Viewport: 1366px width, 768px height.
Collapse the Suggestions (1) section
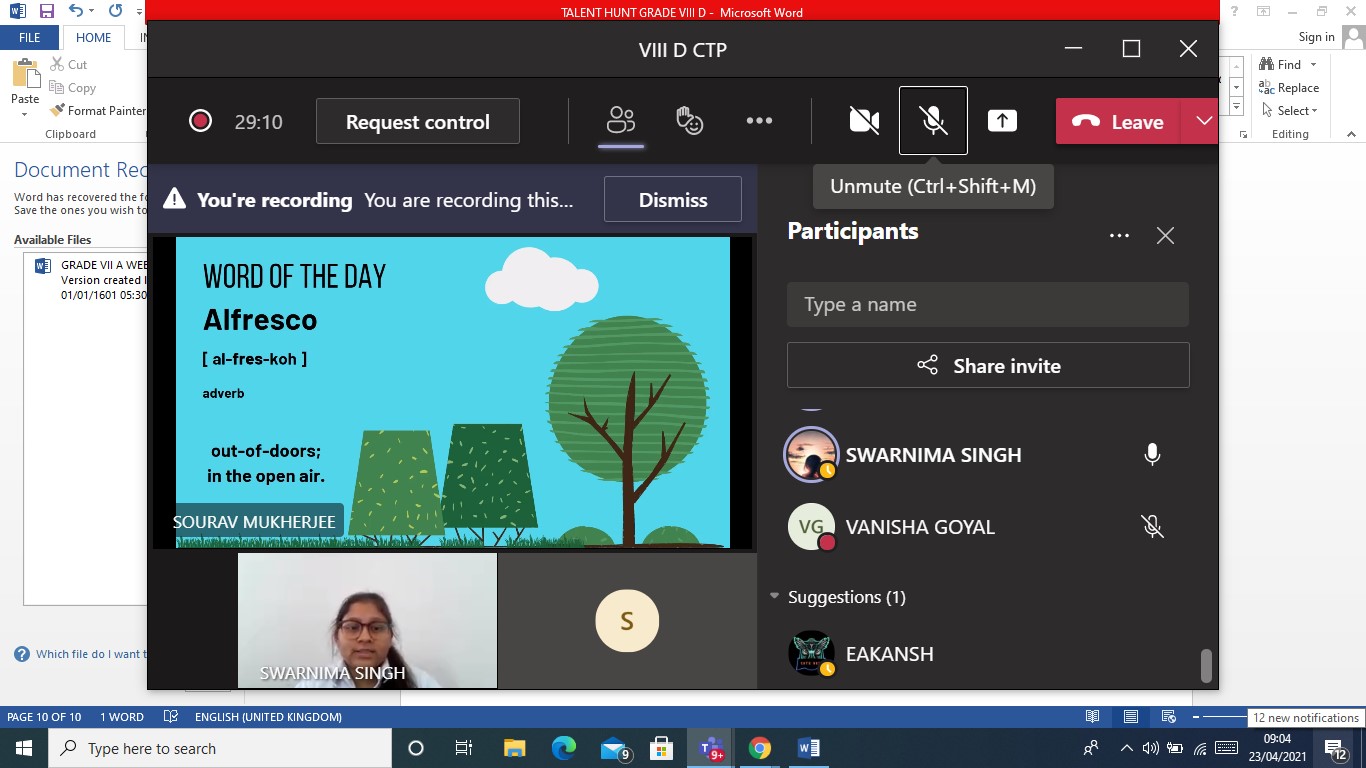[774, 597]
